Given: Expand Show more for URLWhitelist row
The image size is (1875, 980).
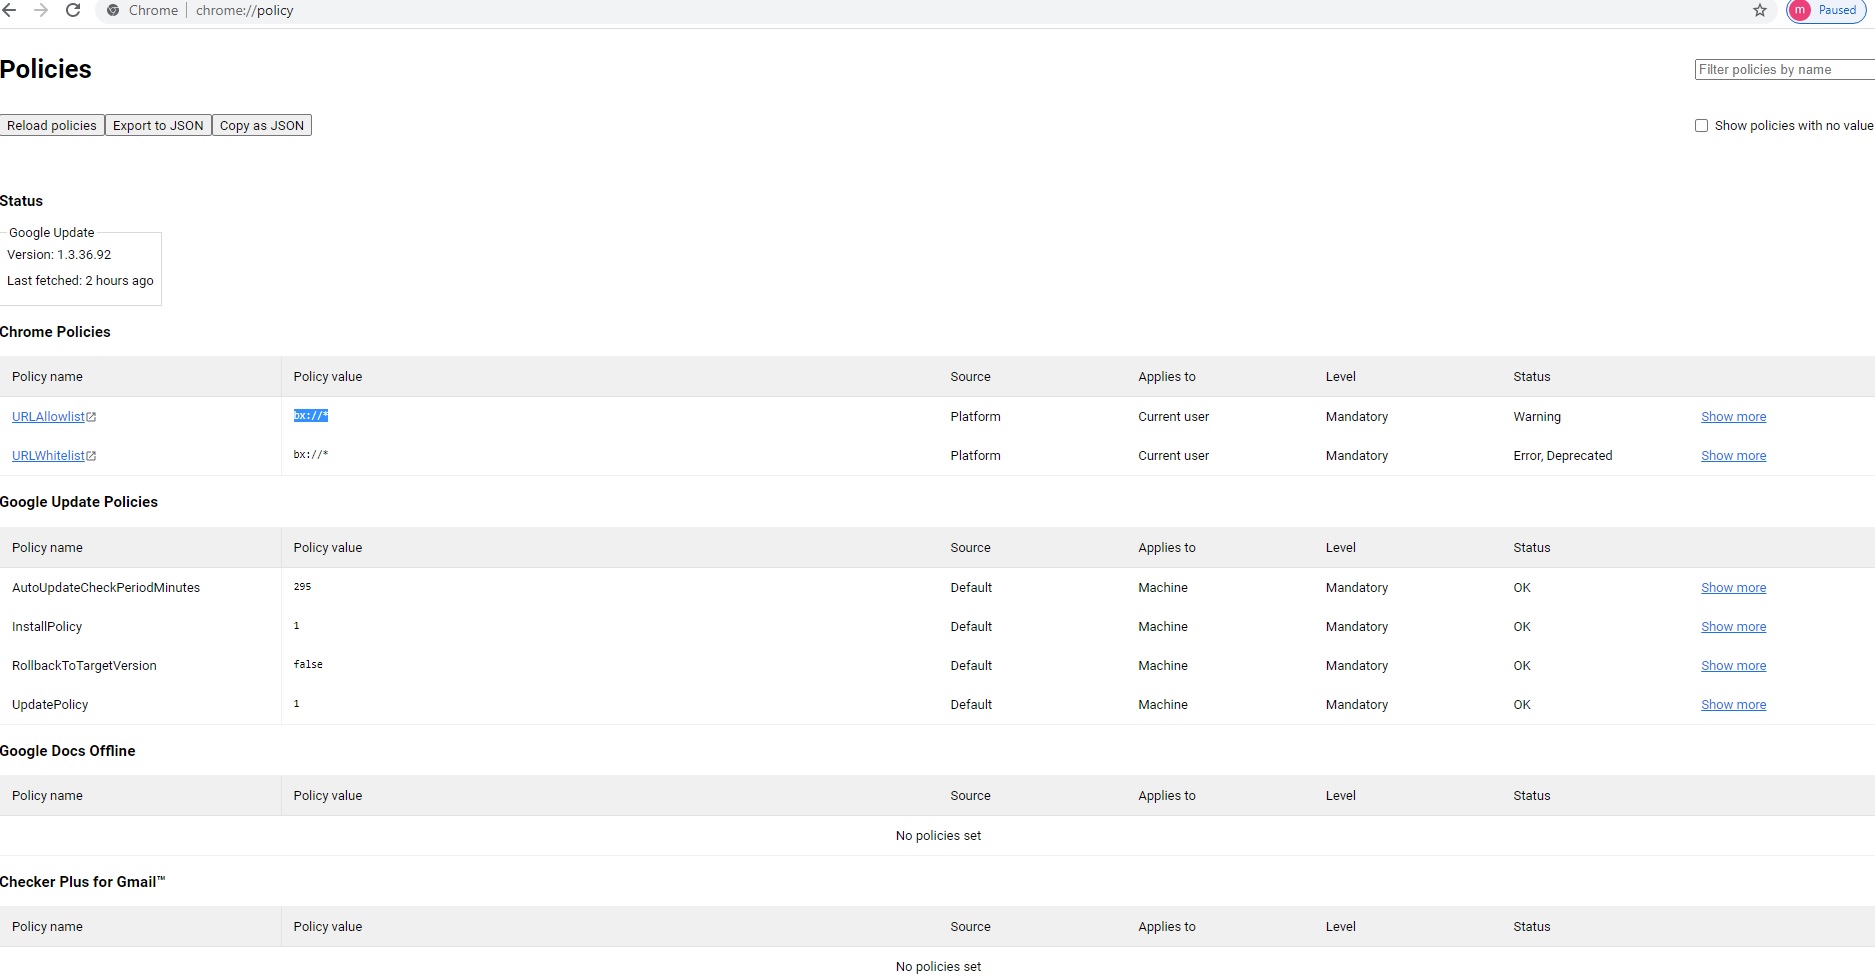Looking at the screenshot, I should tap(1733, 455).
